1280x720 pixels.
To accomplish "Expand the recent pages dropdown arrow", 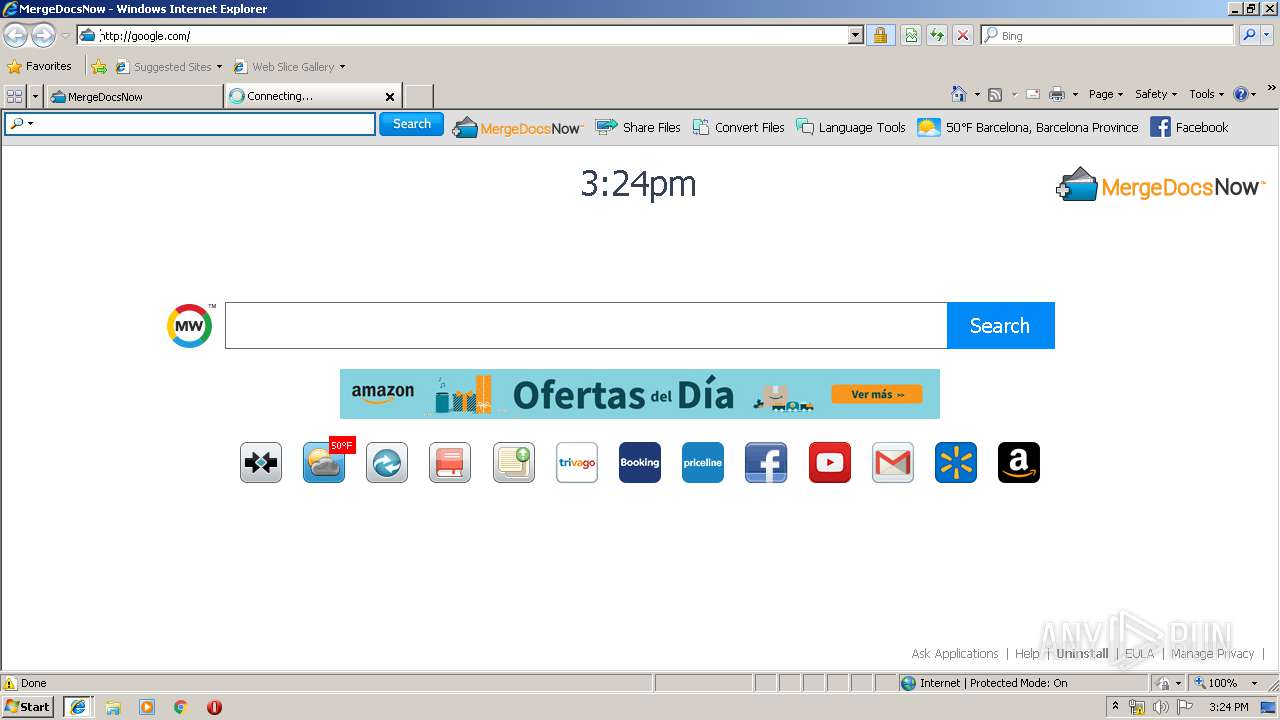I will click(x=65, y=36).
